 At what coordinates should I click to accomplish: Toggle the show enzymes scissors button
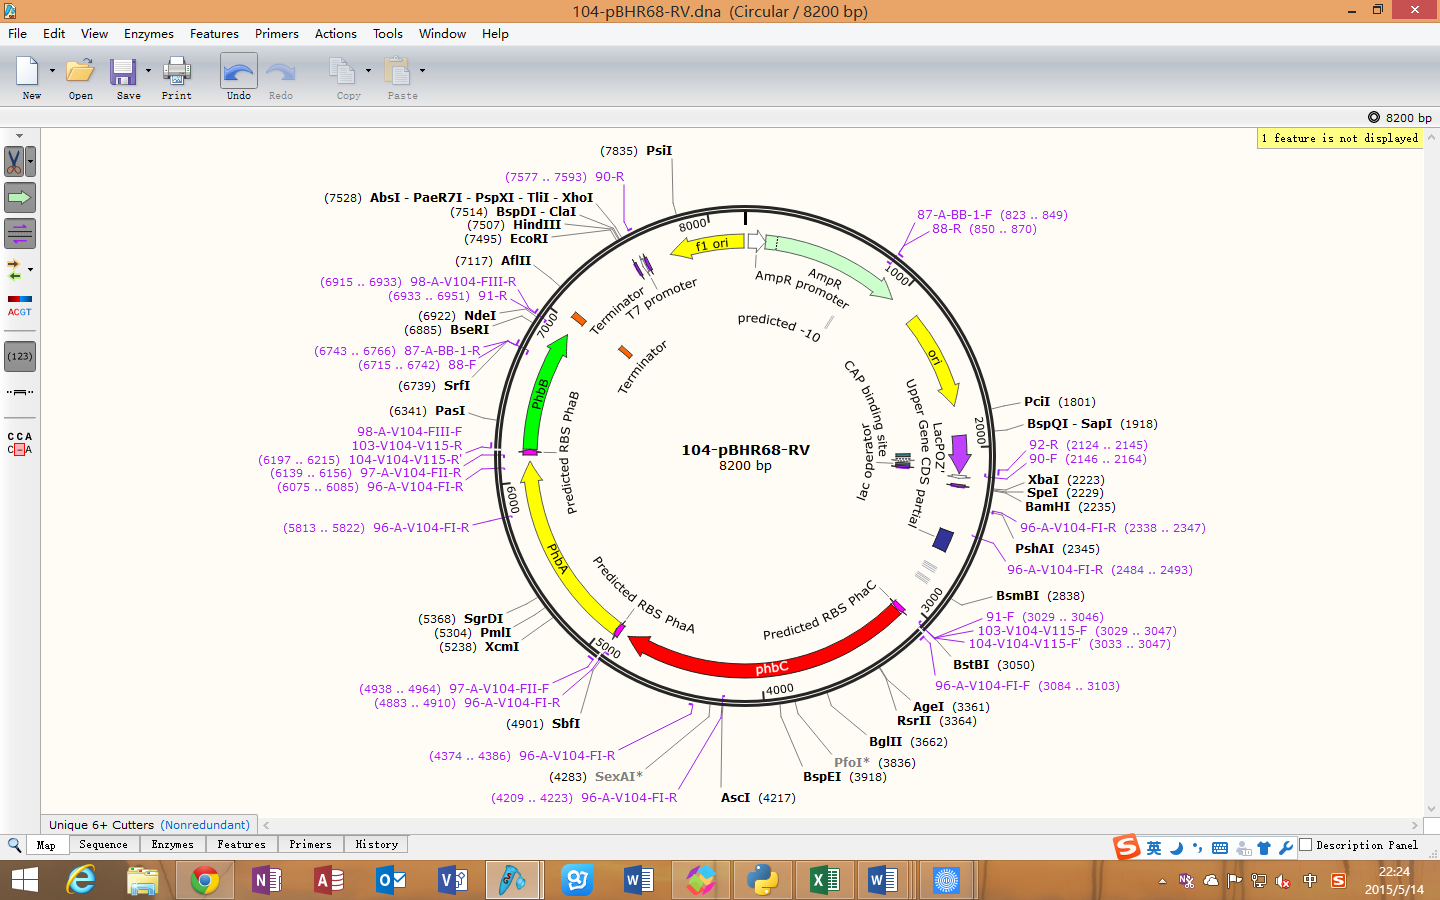tap(14, 161)
